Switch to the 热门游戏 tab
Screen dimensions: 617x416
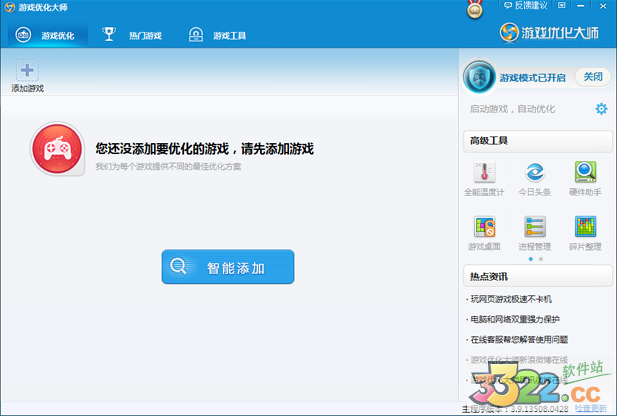(135, 36)
